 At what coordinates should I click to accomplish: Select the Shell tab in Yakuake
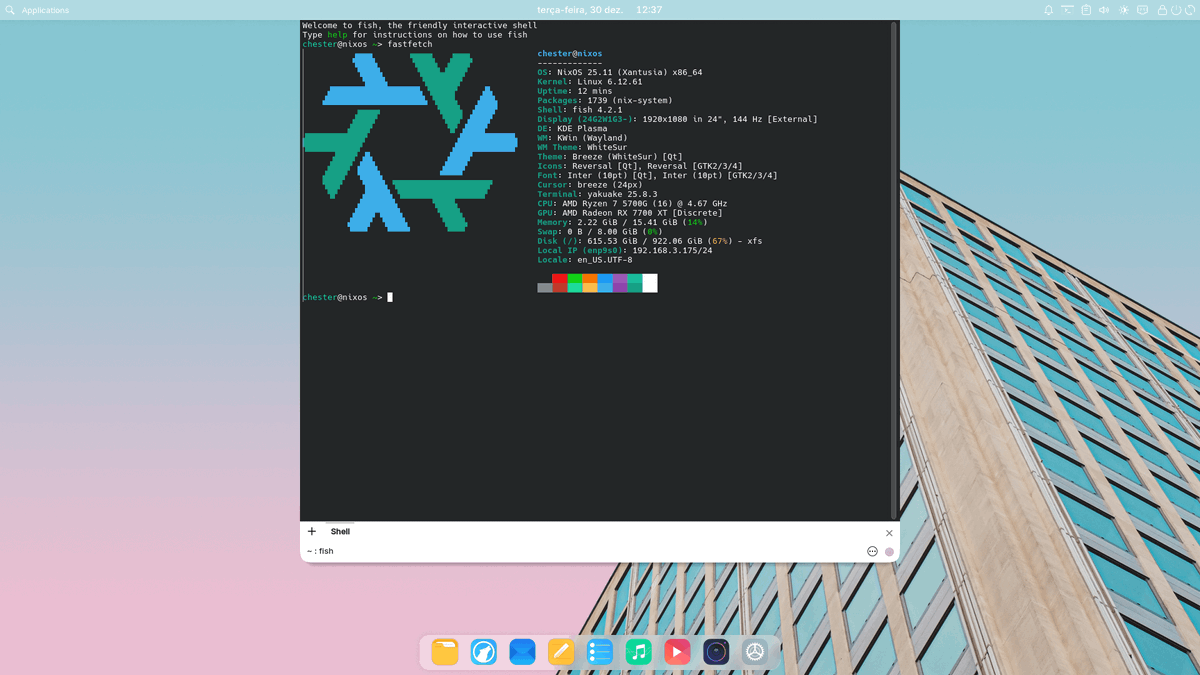pyautogui.click(x=340, y=532)
